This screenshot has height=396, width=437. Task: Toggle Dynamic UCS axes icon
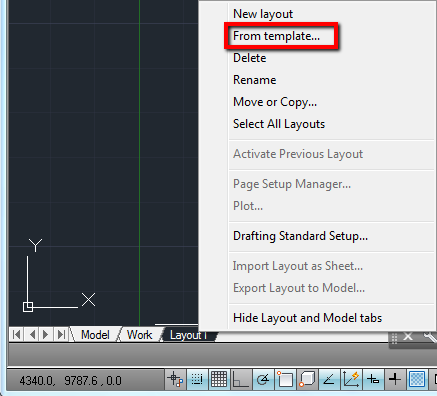click(351, 379)
